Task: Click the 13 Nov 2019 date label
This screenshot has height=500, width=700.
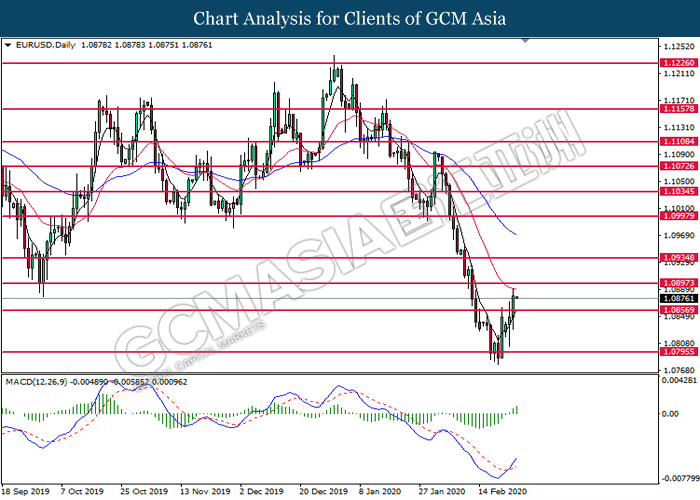Action: (x=205, y=492)
